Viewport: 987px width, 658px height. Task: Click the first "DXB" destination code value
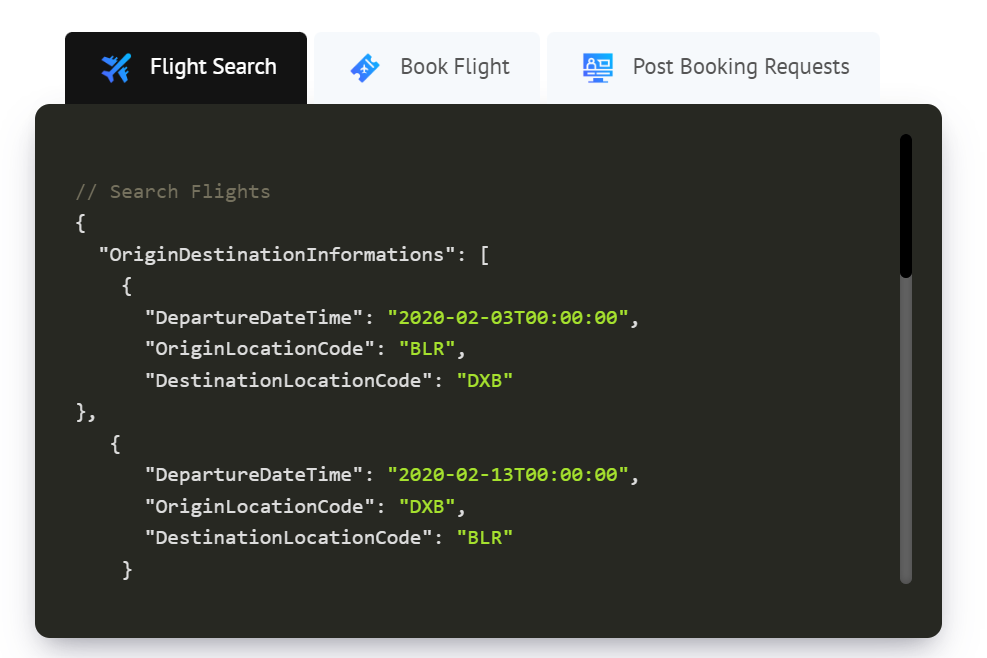[485, 380]
